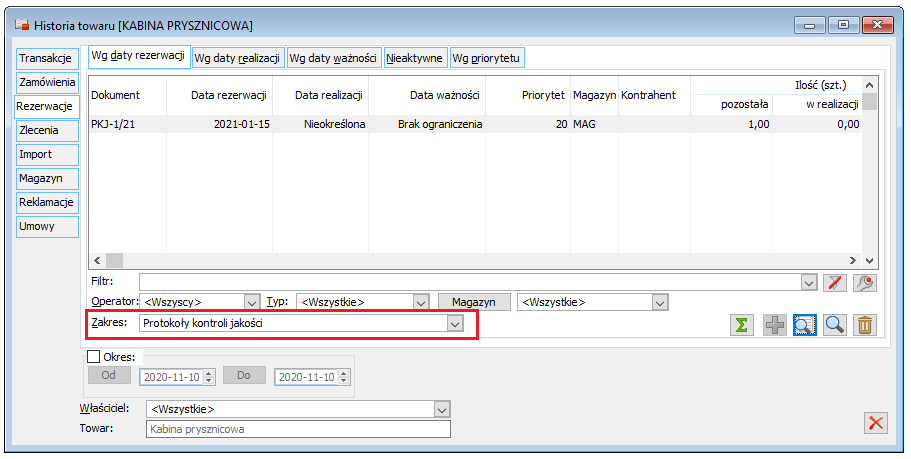Viewport: 911px width, 459px height.
Task: Switch to Import tab
Action: pyautogui.click(x=46, y=155)
